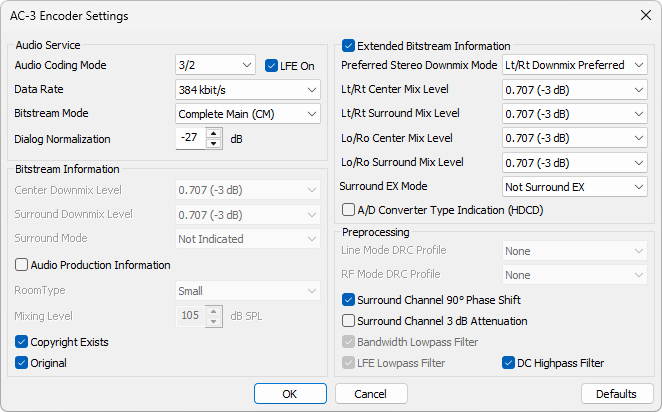Open the Audio Coding Mode dropdown
This screenshot has width=662, height=412.
pos(215,65)
